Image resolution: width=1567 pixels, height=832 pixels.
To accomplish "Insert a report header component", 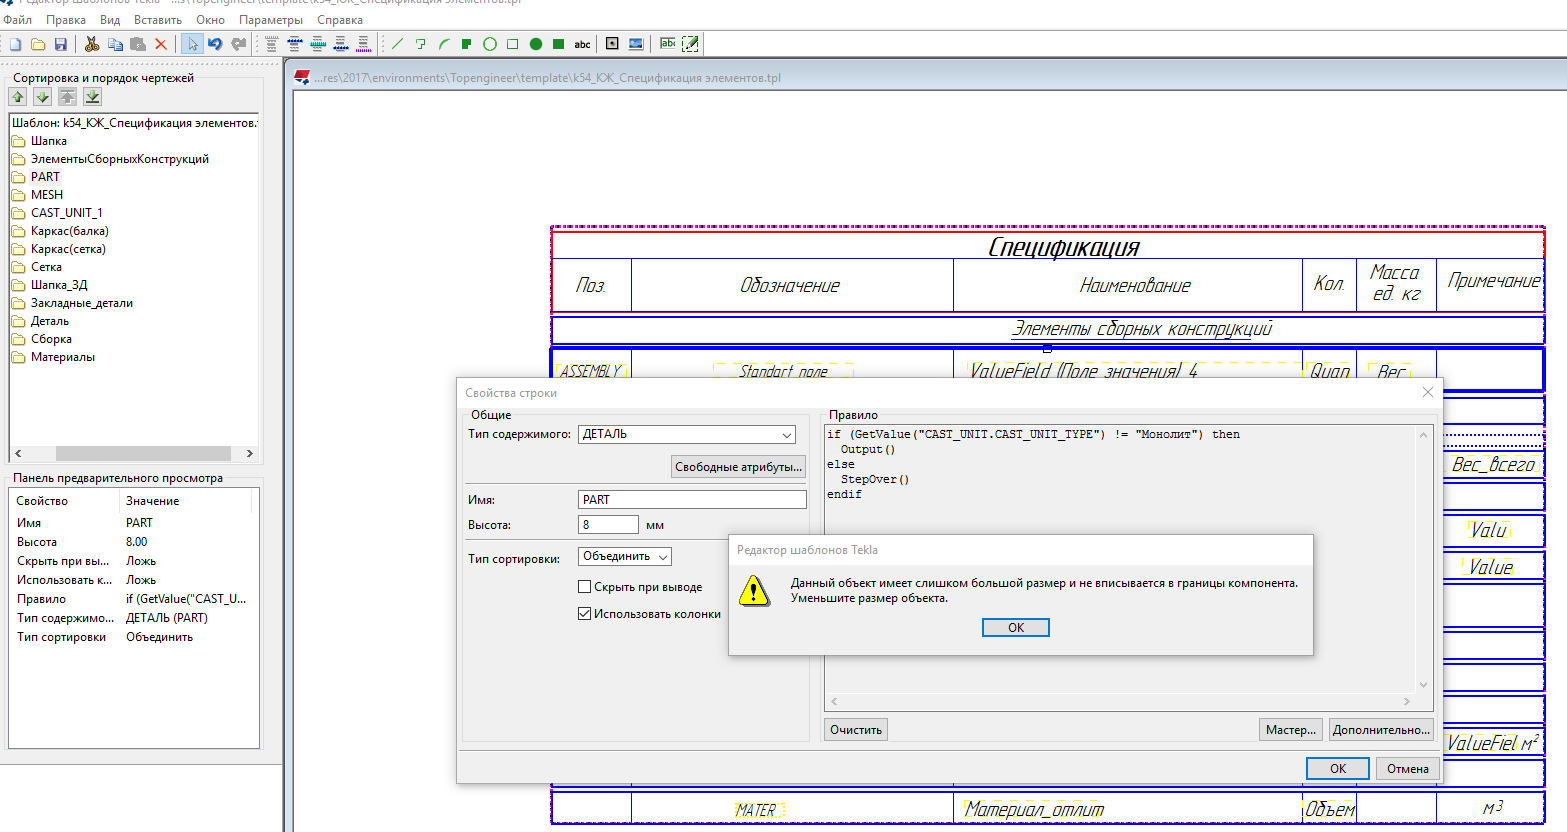I will coord(271,44).
